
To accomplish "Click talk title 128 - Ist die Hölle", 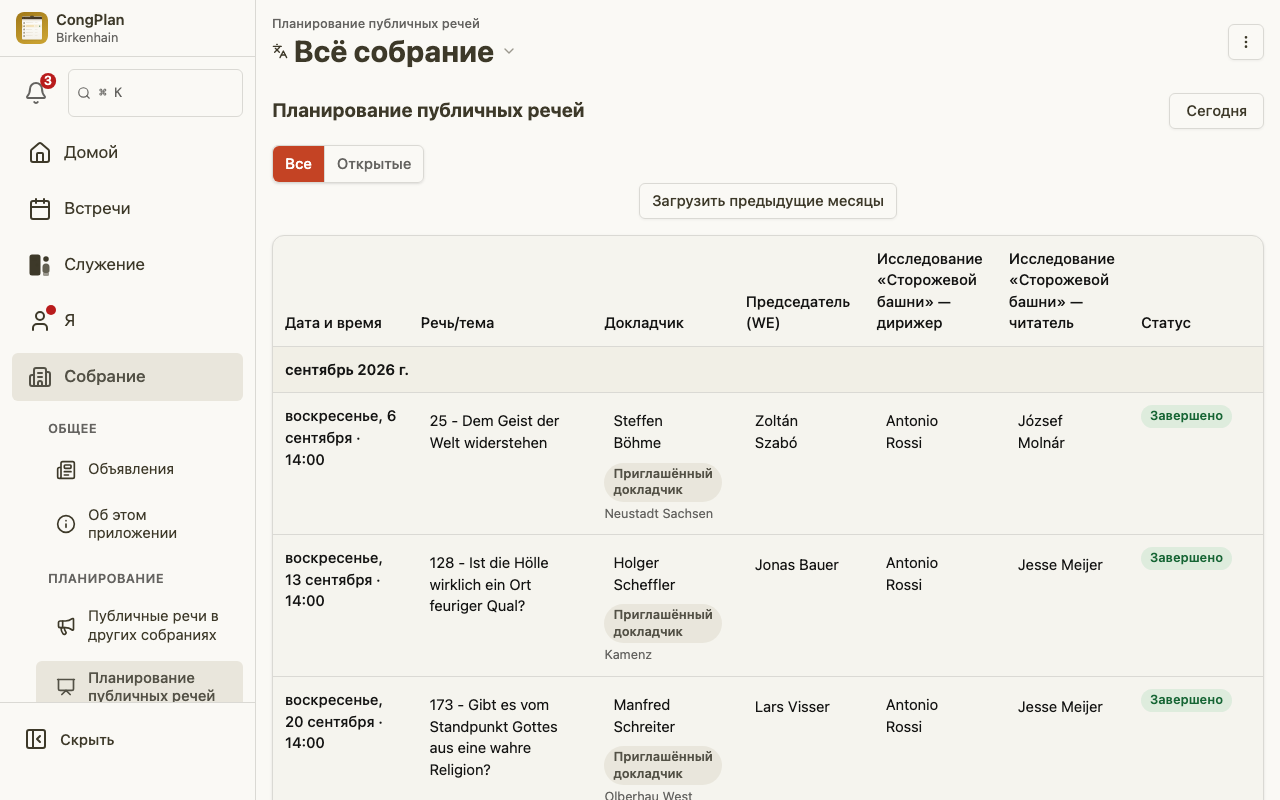I will [489, 585].
